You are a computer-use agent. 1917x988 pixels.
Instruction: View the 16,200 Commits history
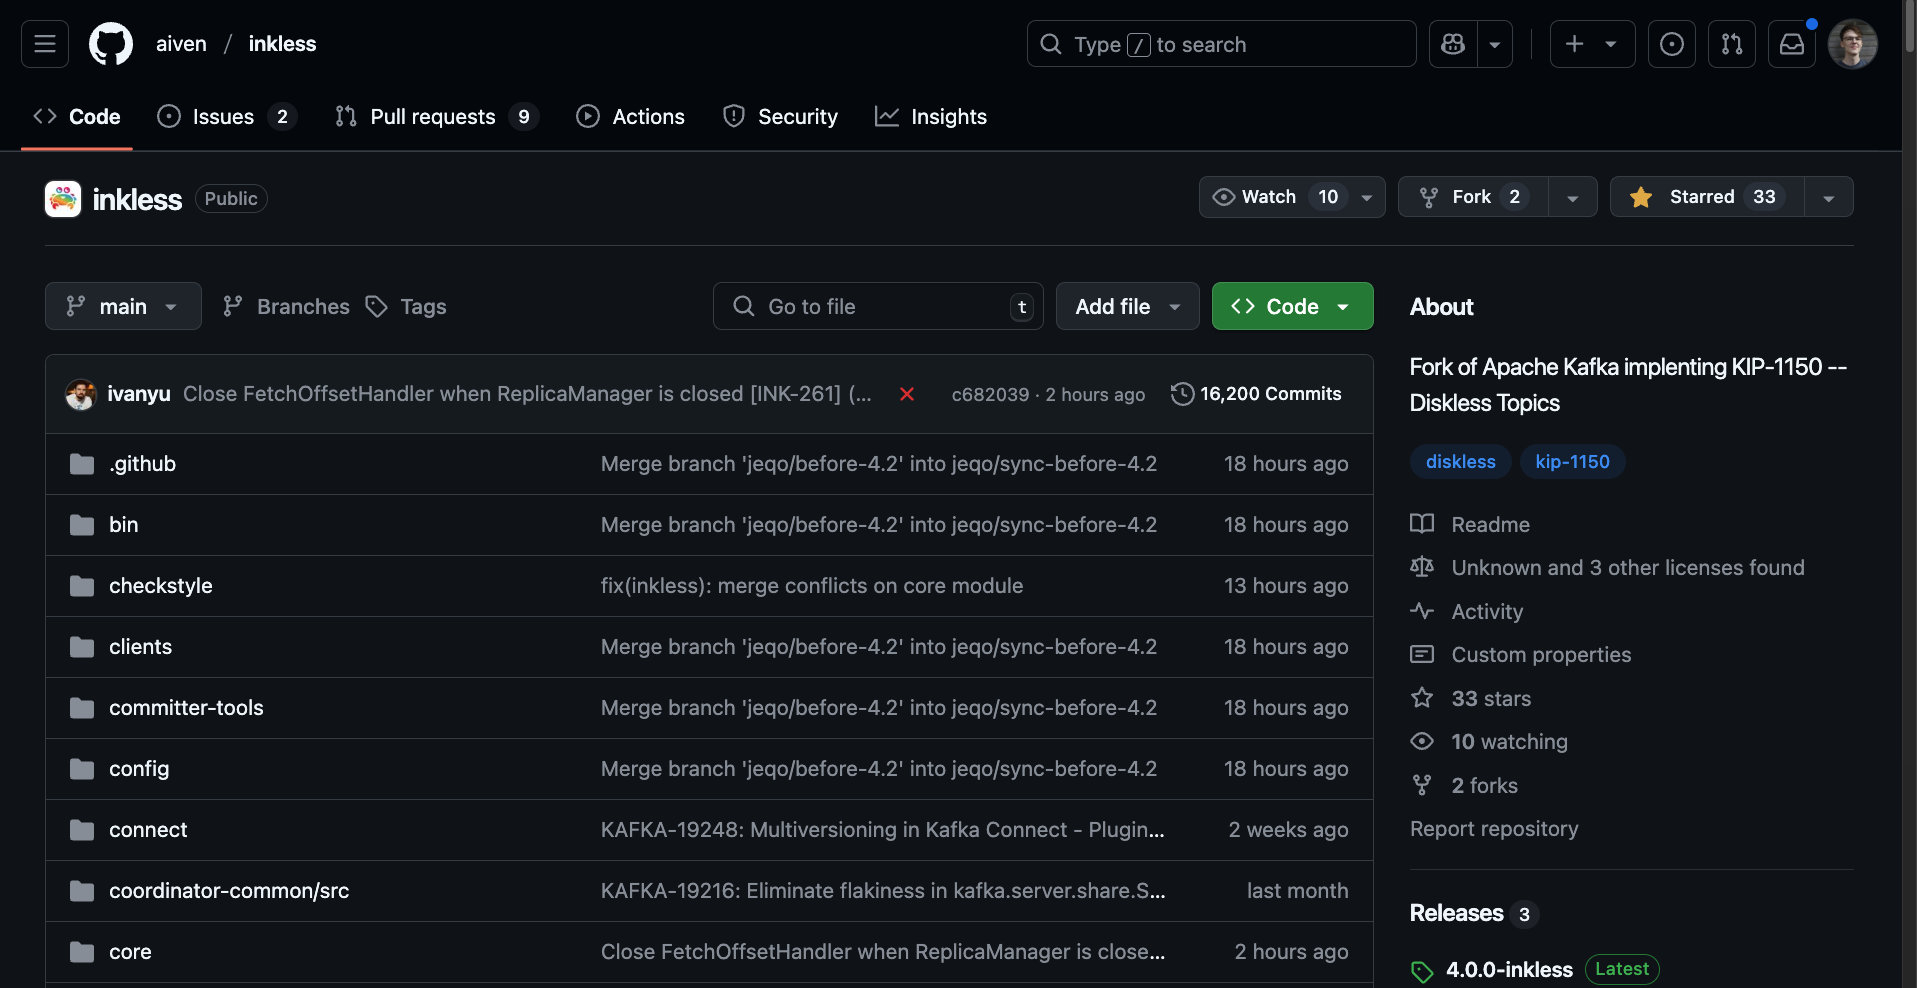pos(1256,394)
